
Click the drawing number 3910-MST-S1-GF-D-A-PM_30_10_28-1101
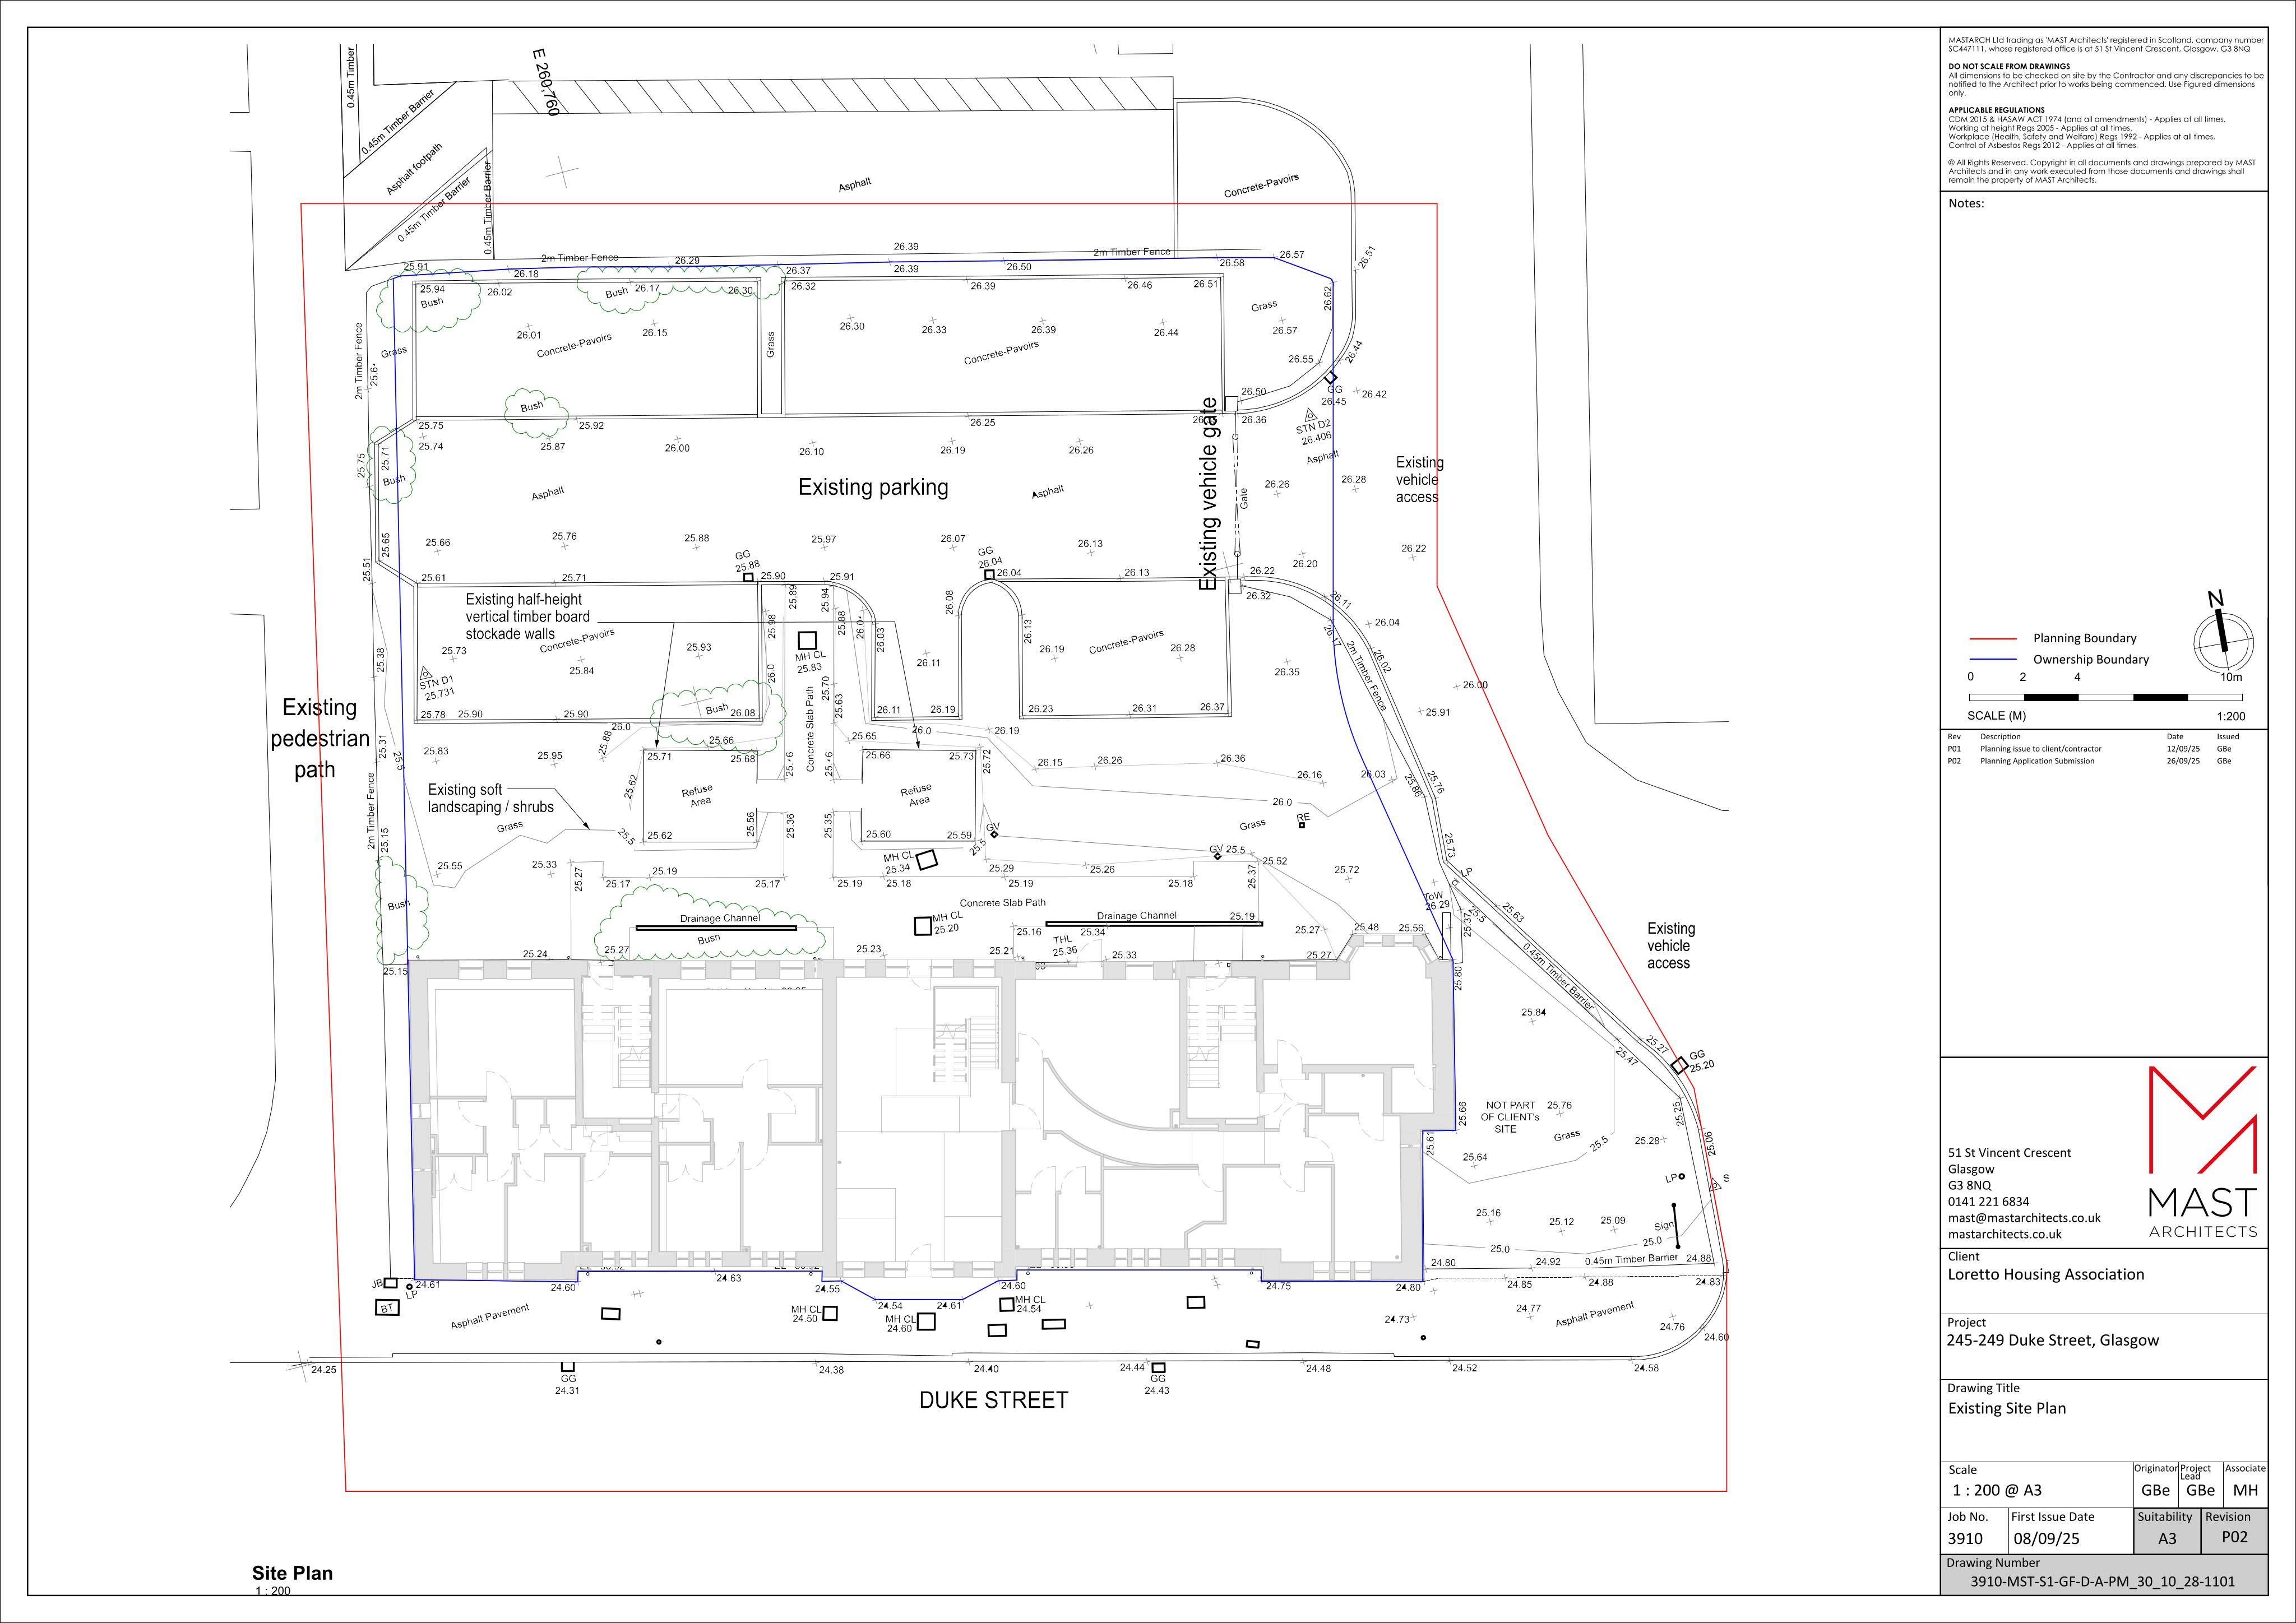point(2102,1582)
